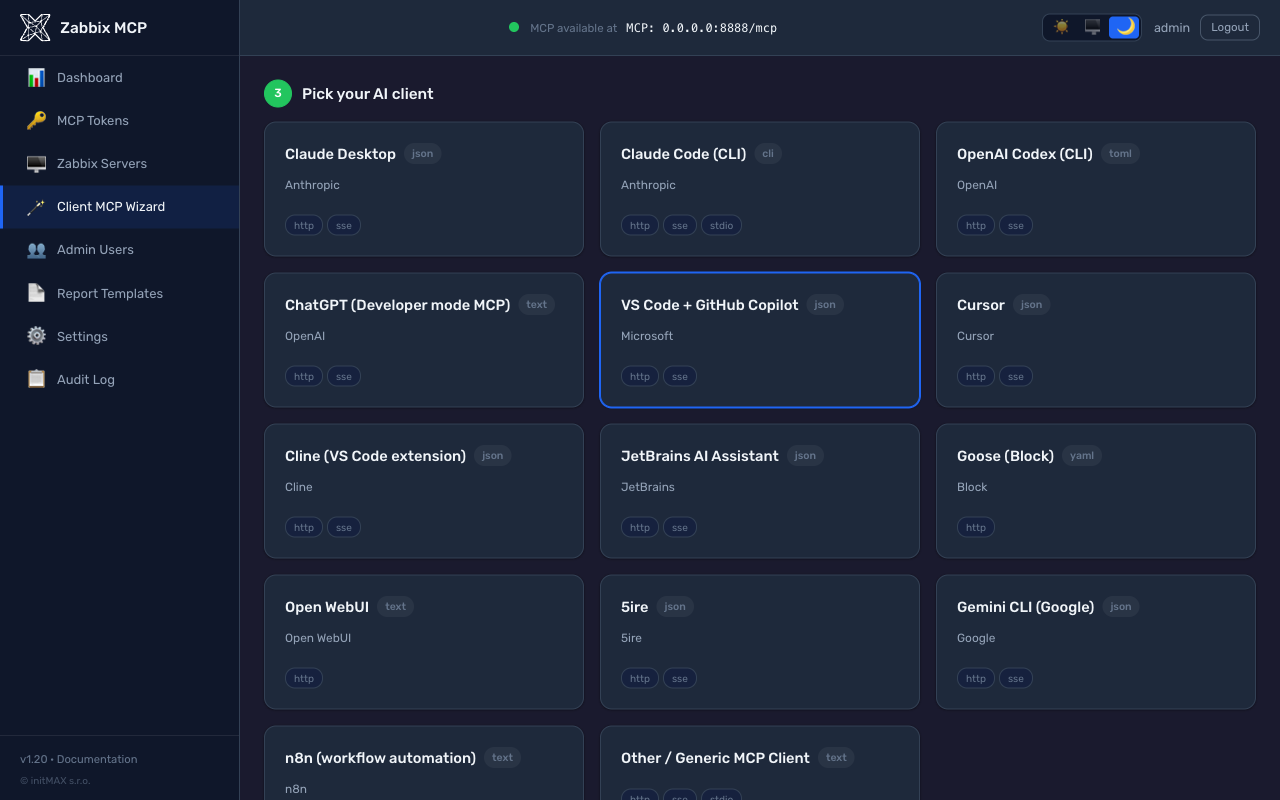Image resolution: width=1280 pixels, height=800 pixels.
Task: Click the toml badge on OpenAI Codex
Action: 1121,154
